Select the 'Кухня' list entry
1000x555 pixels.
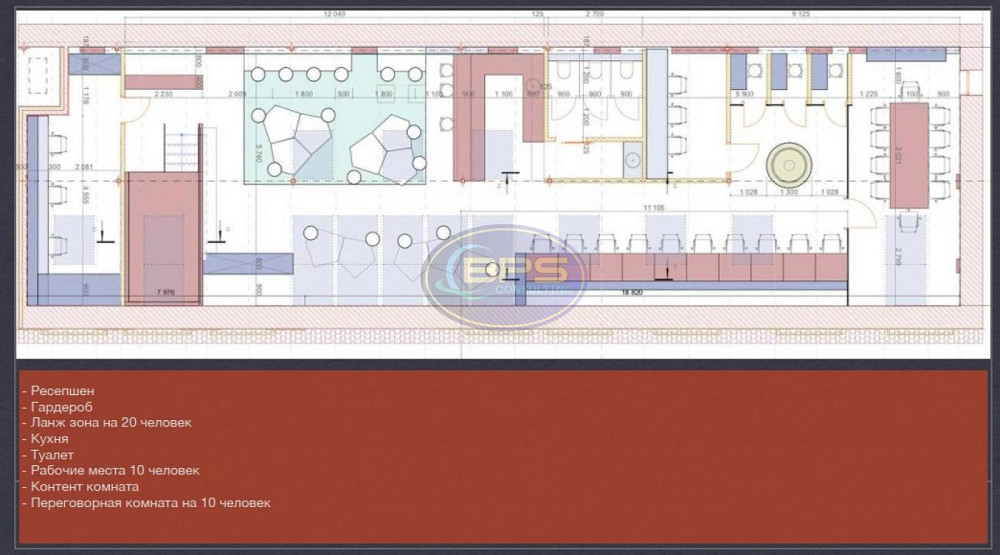coord(49,439)
